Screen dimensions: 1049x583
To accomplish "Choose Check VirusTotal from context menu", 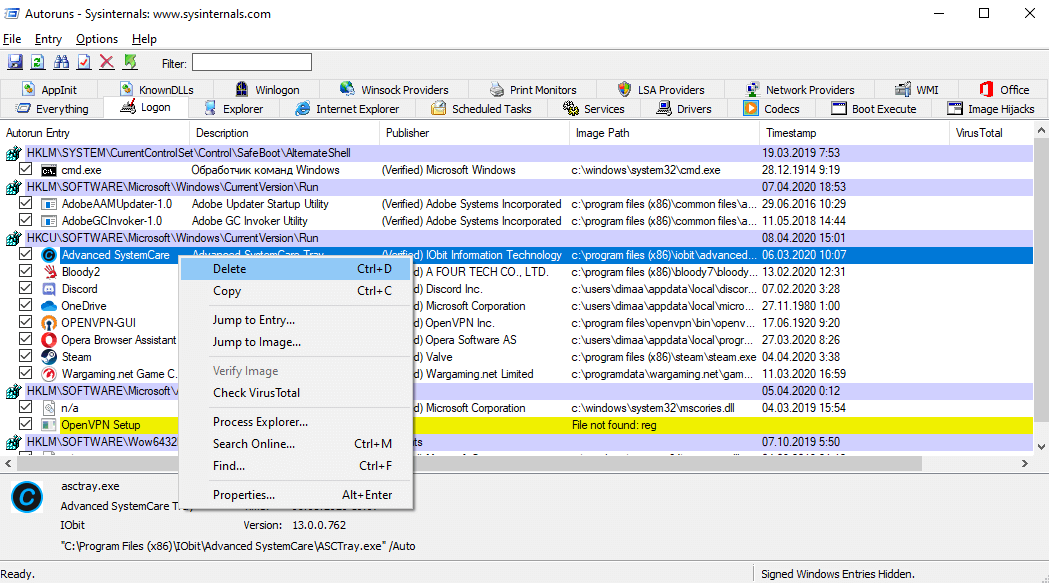I will (256, 393).
